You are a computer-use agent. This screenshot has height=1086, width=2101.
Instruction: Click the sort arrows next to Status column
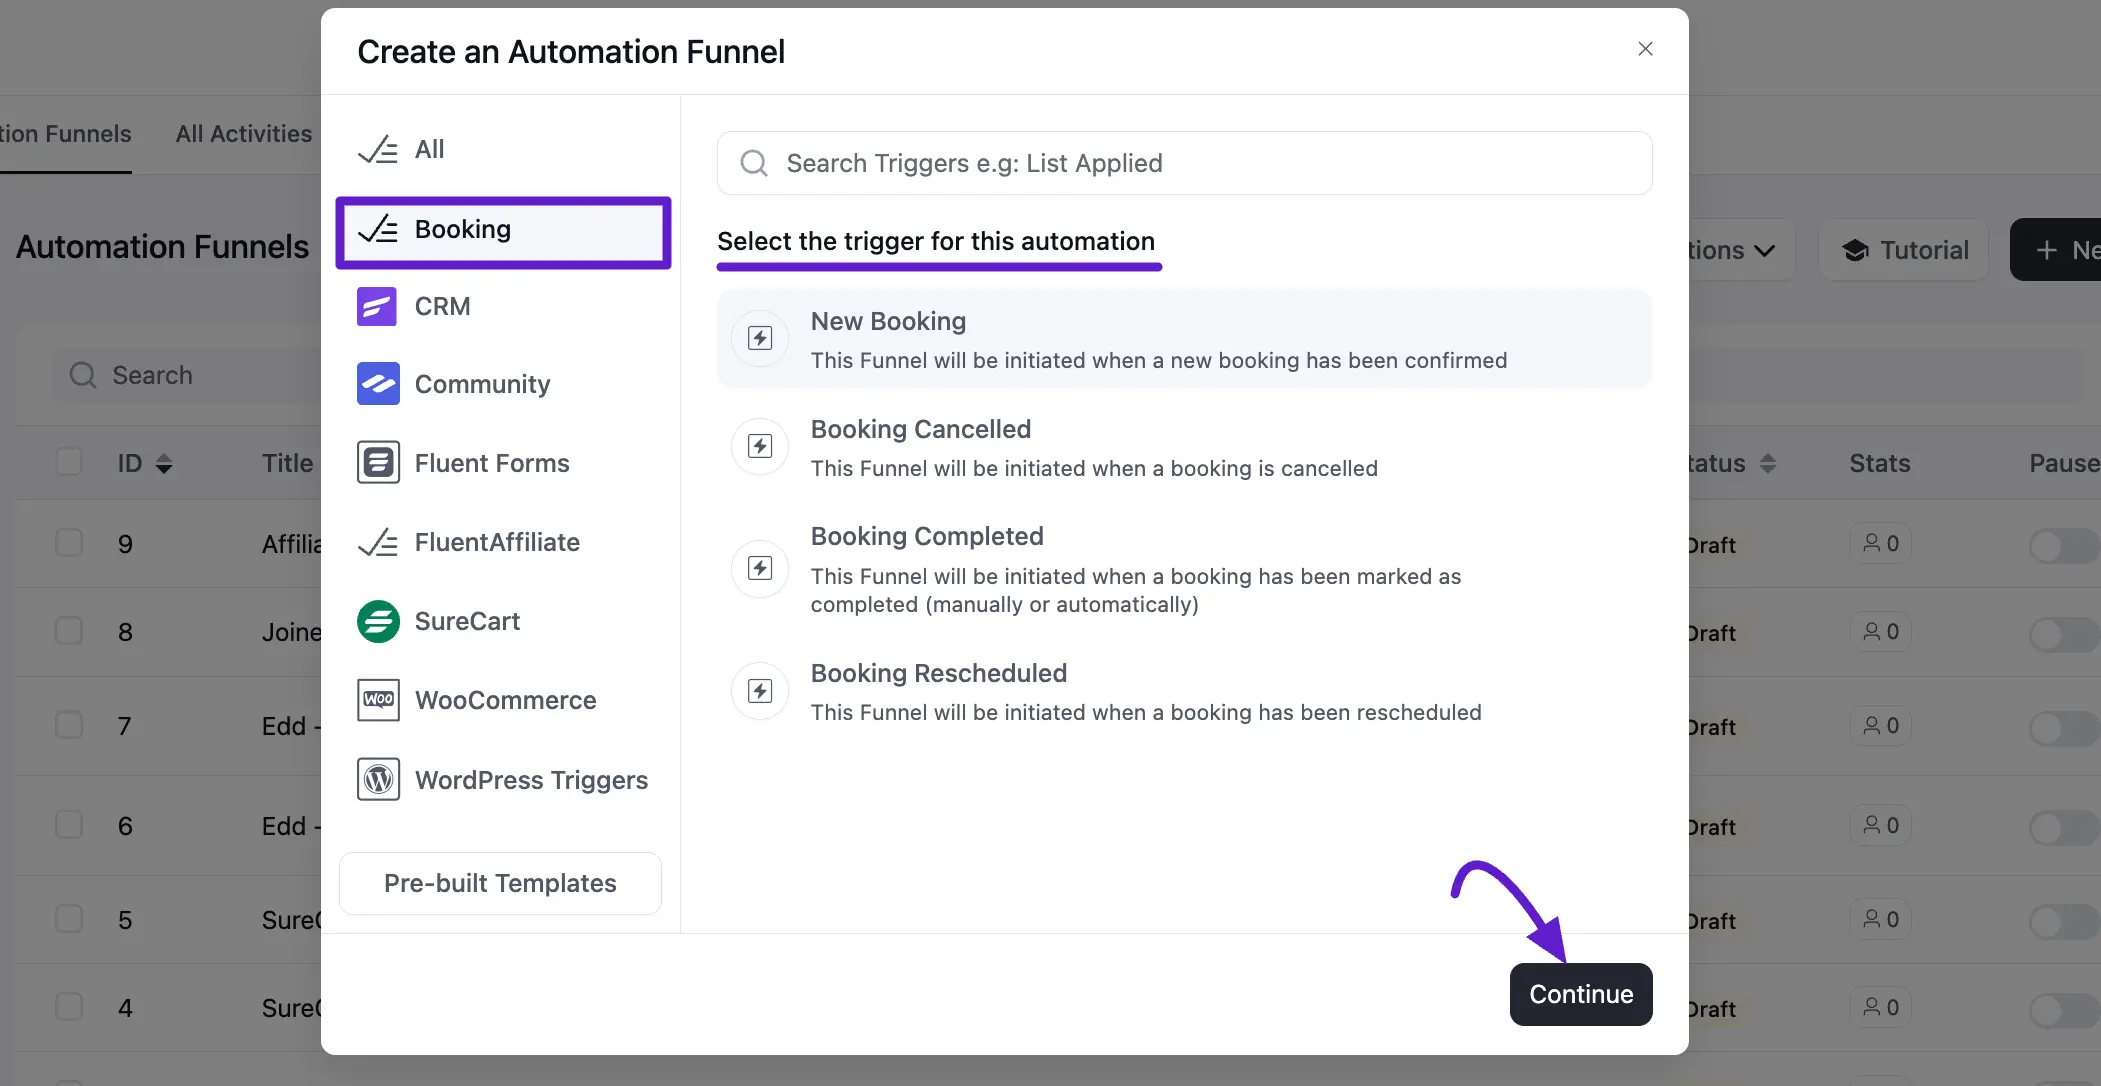point(1768,463)
